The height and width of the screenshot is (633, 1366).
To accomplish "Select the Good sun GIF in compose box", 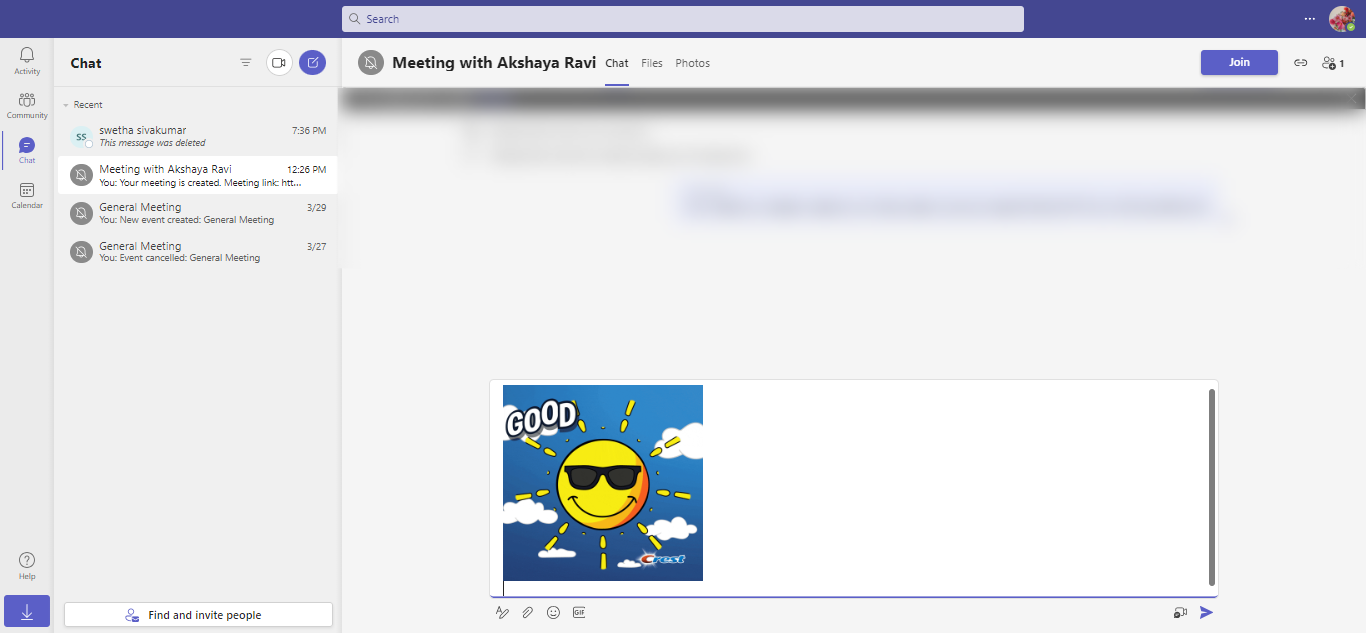I will tap(603, 483).
